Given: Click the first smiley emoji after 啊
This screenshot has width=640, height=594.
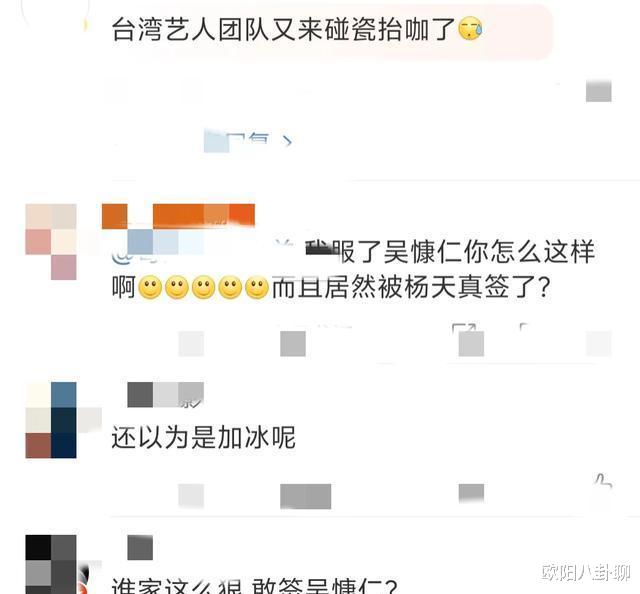Looking at the screenshot, I should coord(150,288).
